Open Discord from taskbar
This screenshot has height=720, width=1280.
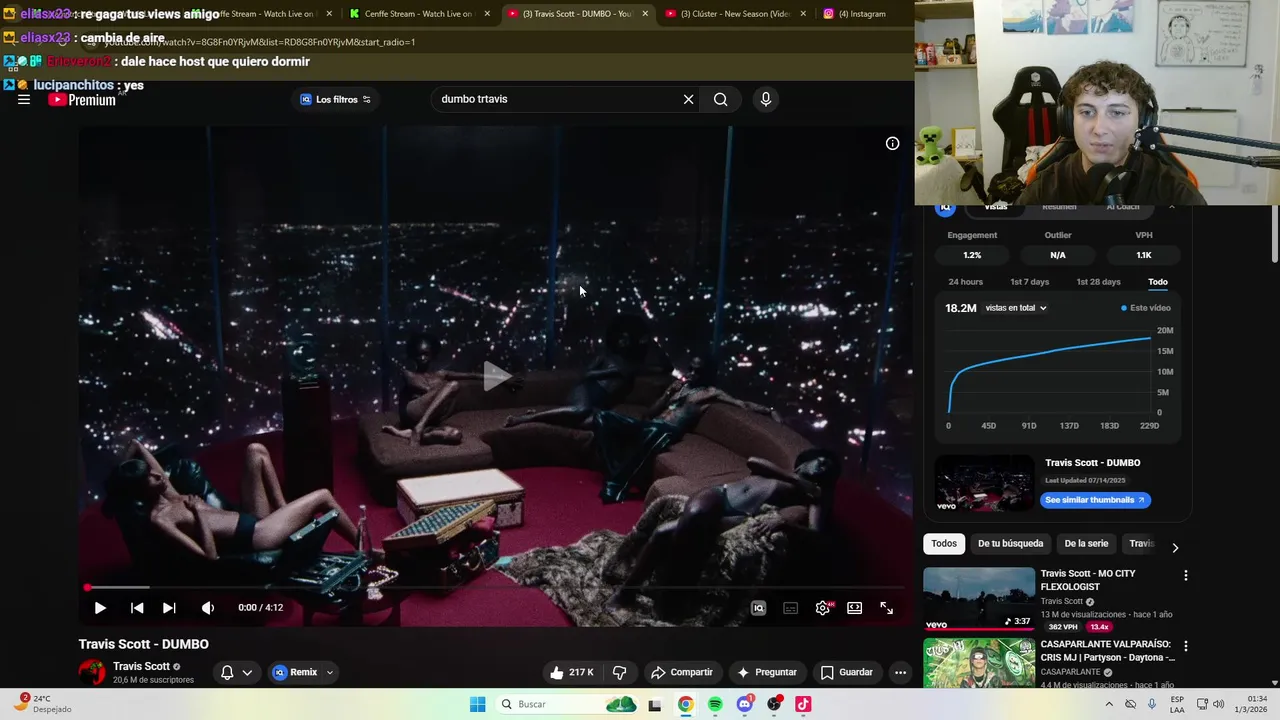tap(745, 704)
